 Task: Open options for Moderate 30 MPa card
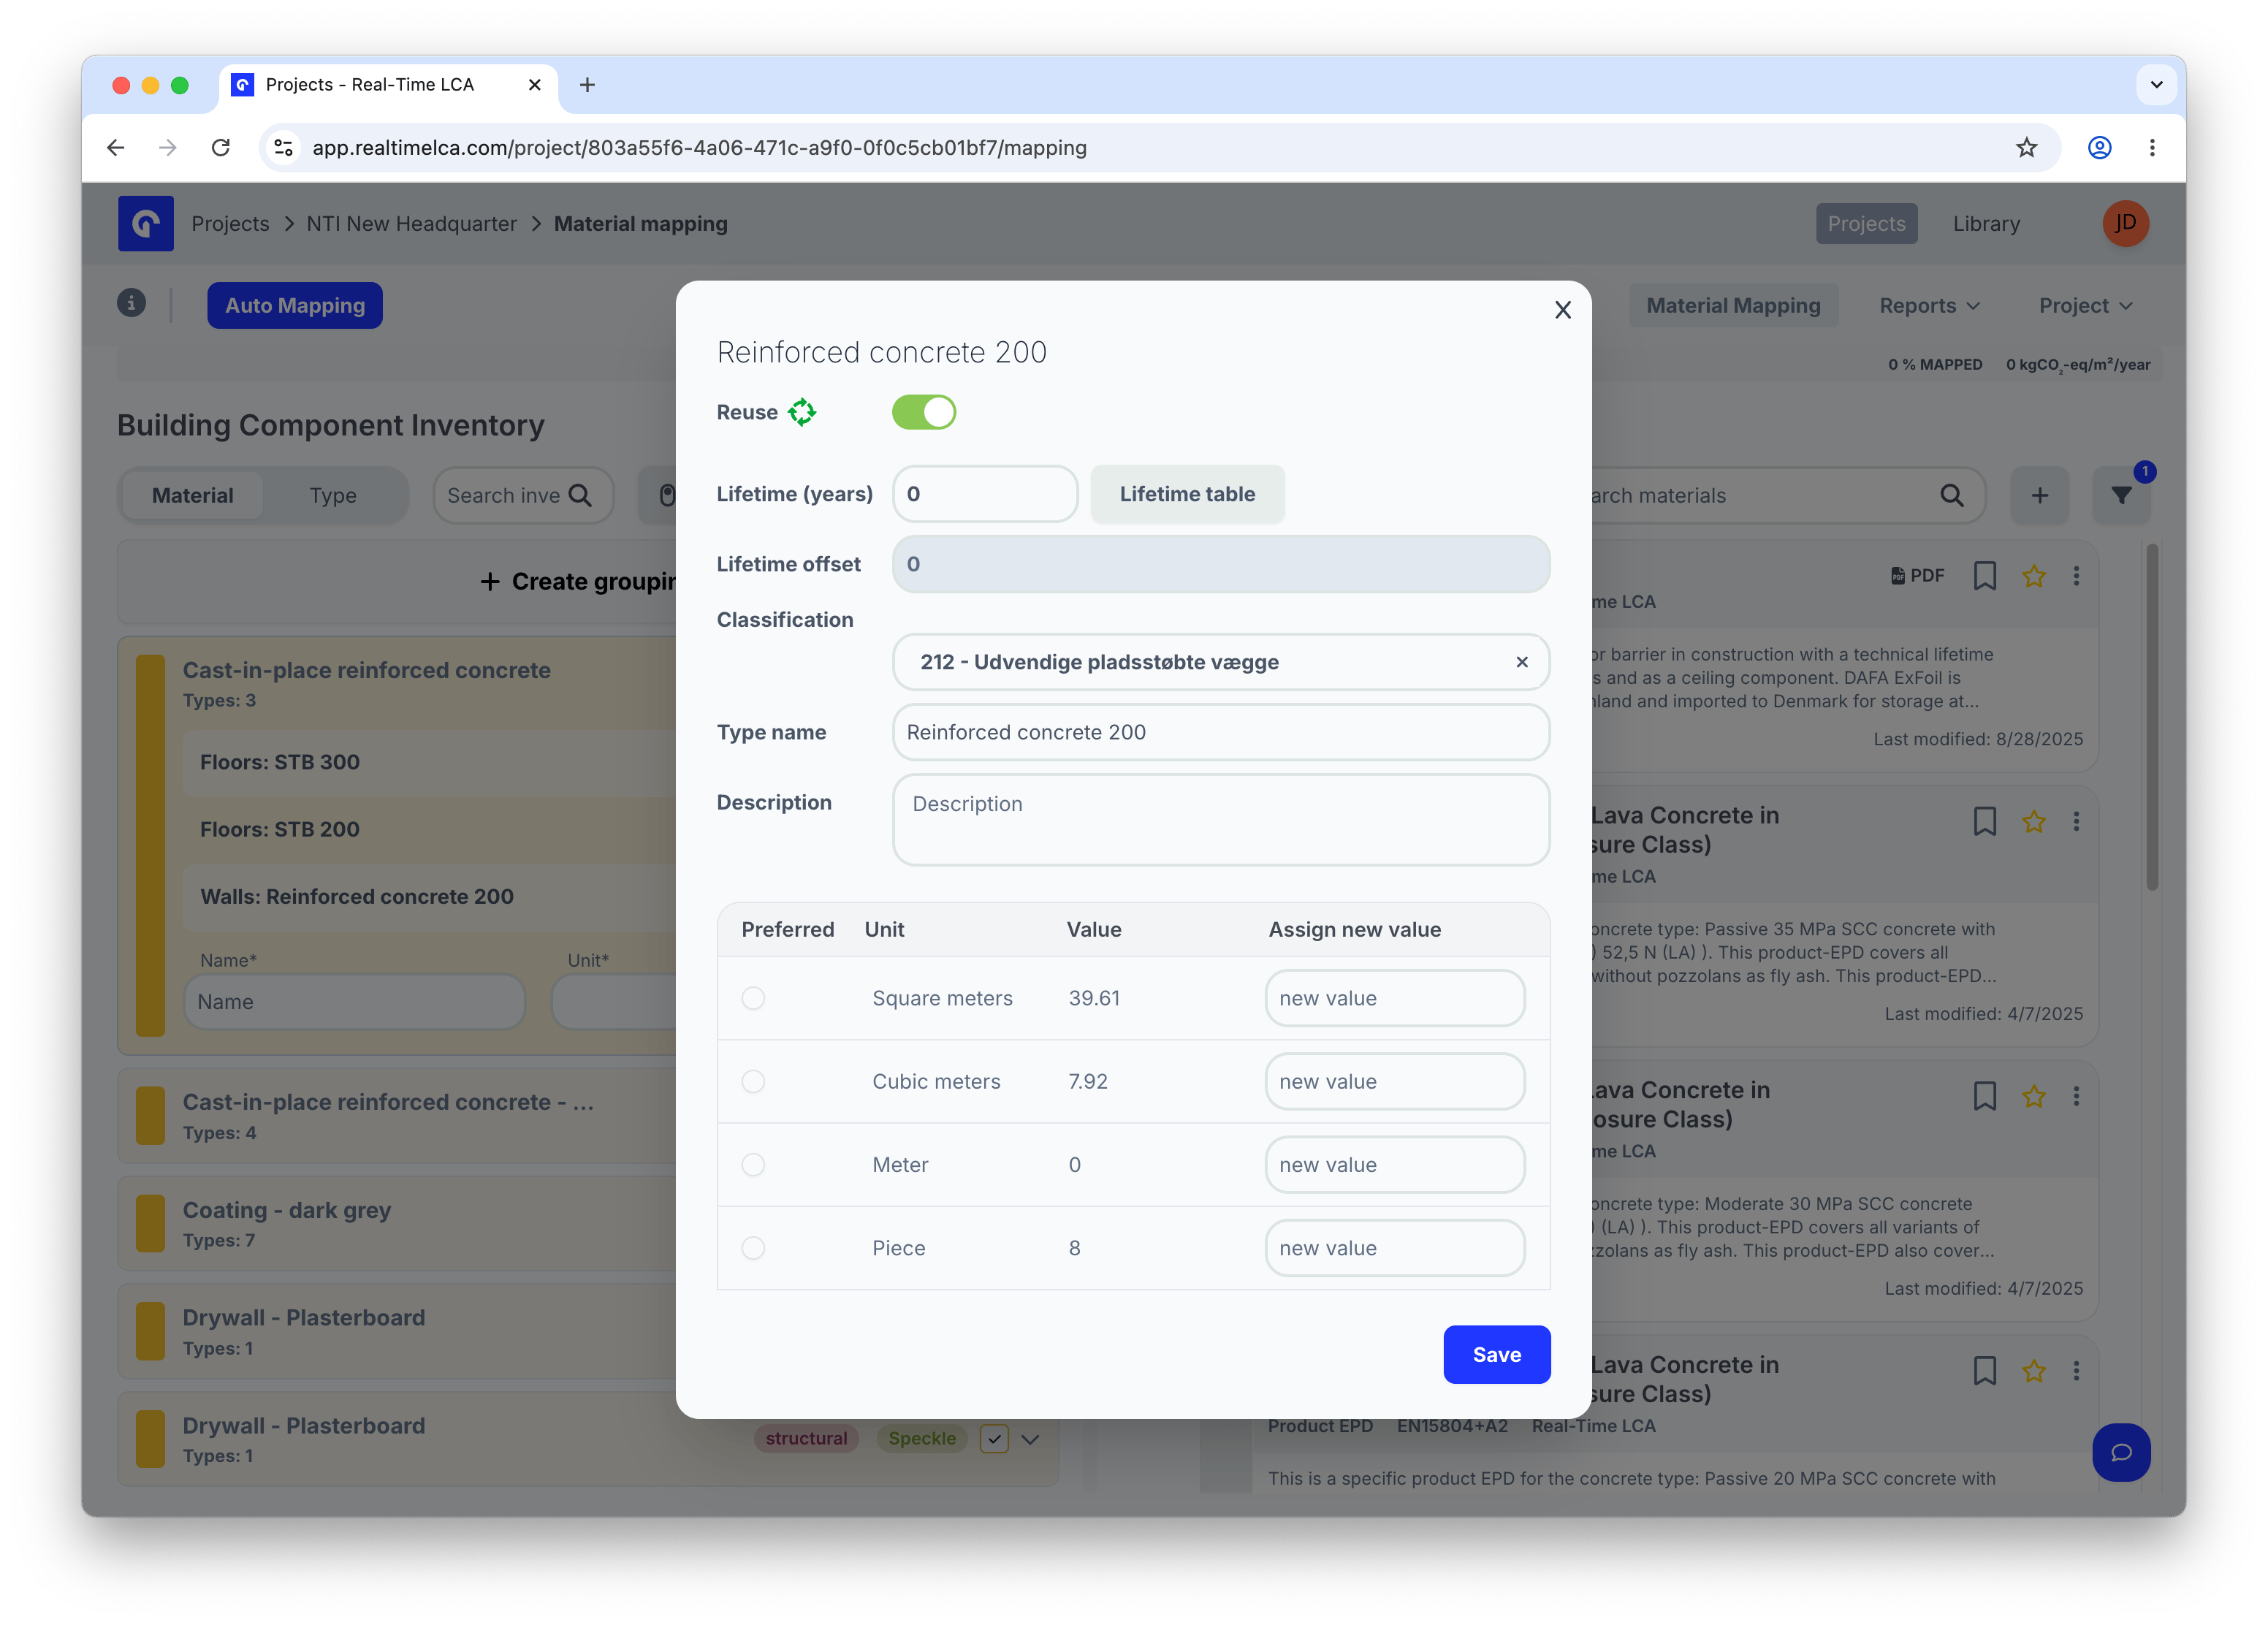(x=2076, y=1096)
